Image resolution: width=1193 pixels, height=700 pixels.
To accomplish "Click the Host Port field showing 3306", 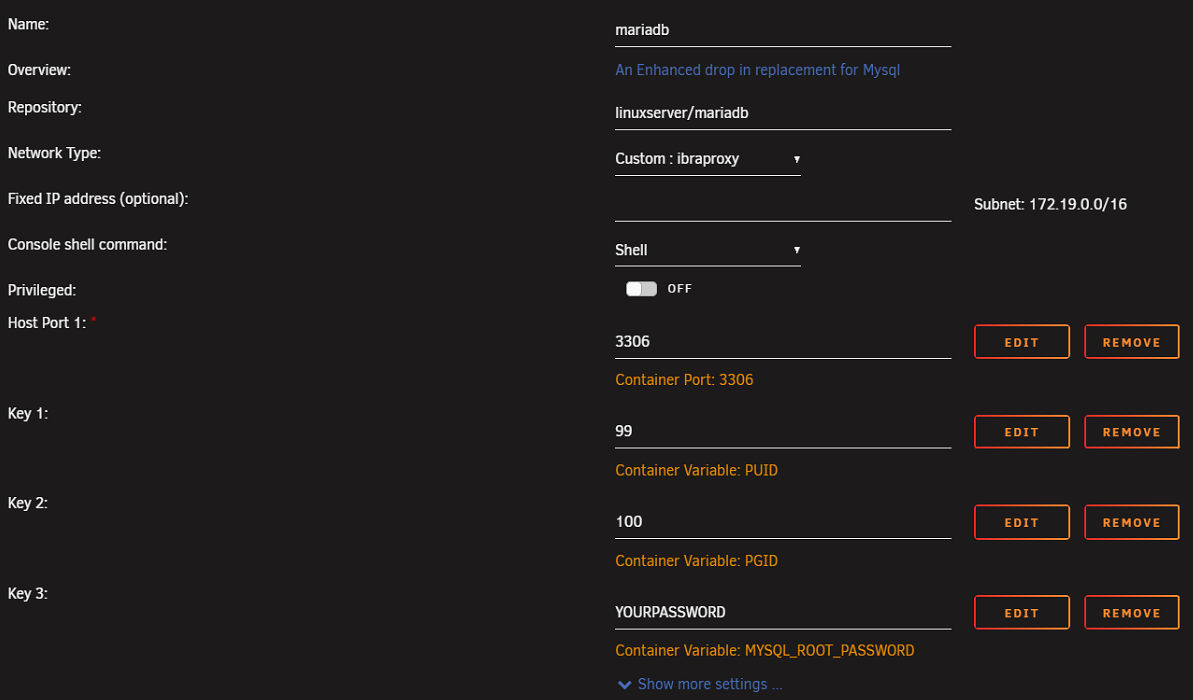I will click(783, 342).
